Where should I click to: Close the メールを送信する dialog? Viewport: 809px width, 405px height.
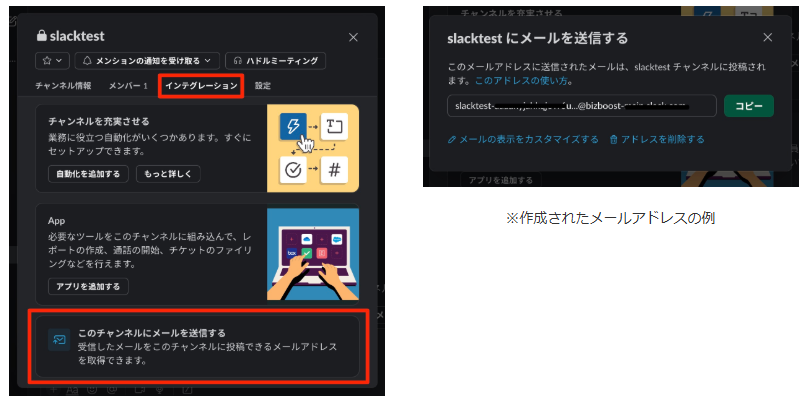coord(768,38)
